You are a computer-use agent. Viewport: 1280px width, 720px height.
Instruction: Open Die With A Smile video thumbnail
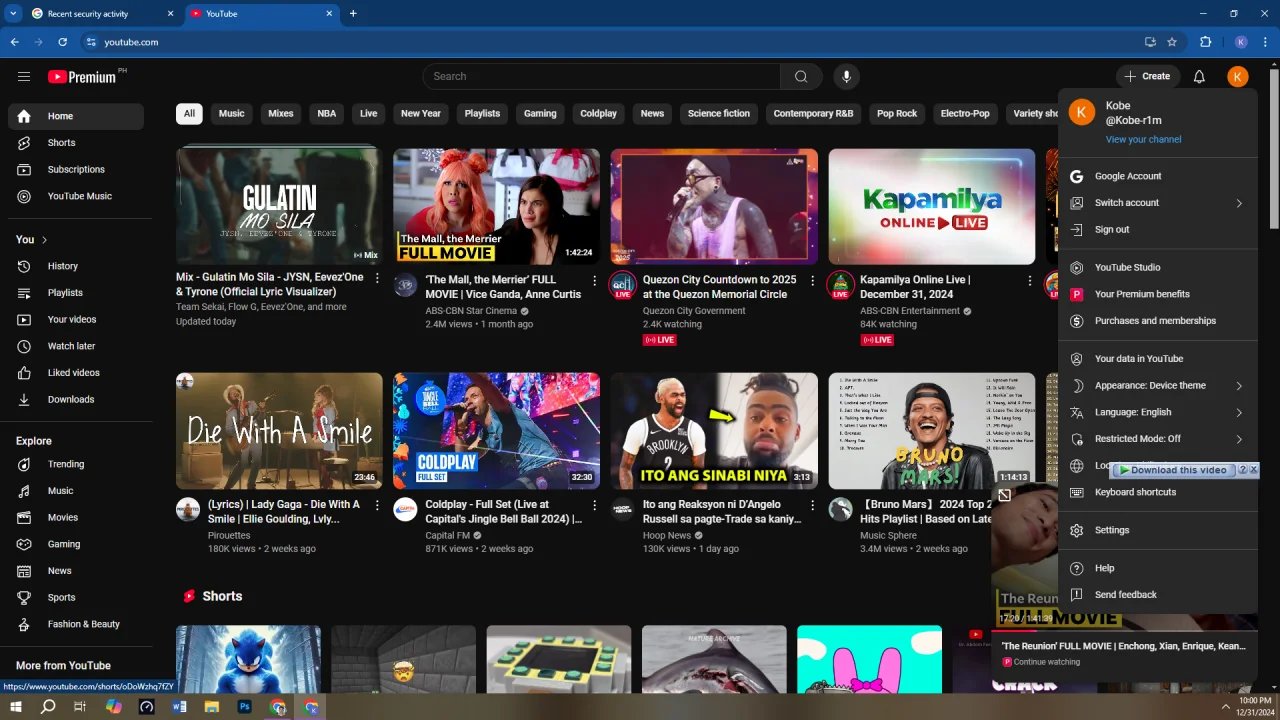pos(279,431)
